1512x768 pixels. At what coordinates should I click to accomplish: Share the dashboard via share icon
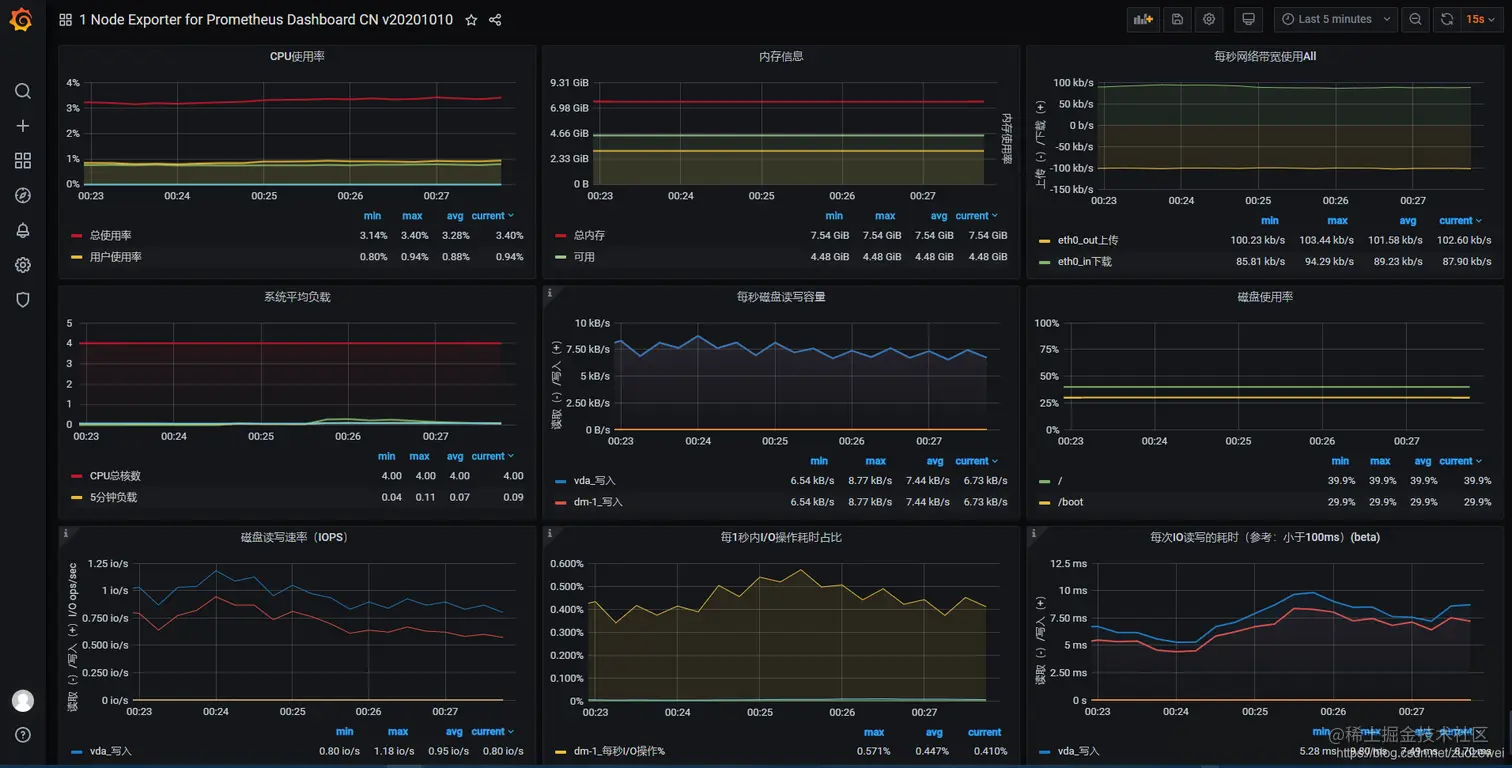(x=495, y=20)
